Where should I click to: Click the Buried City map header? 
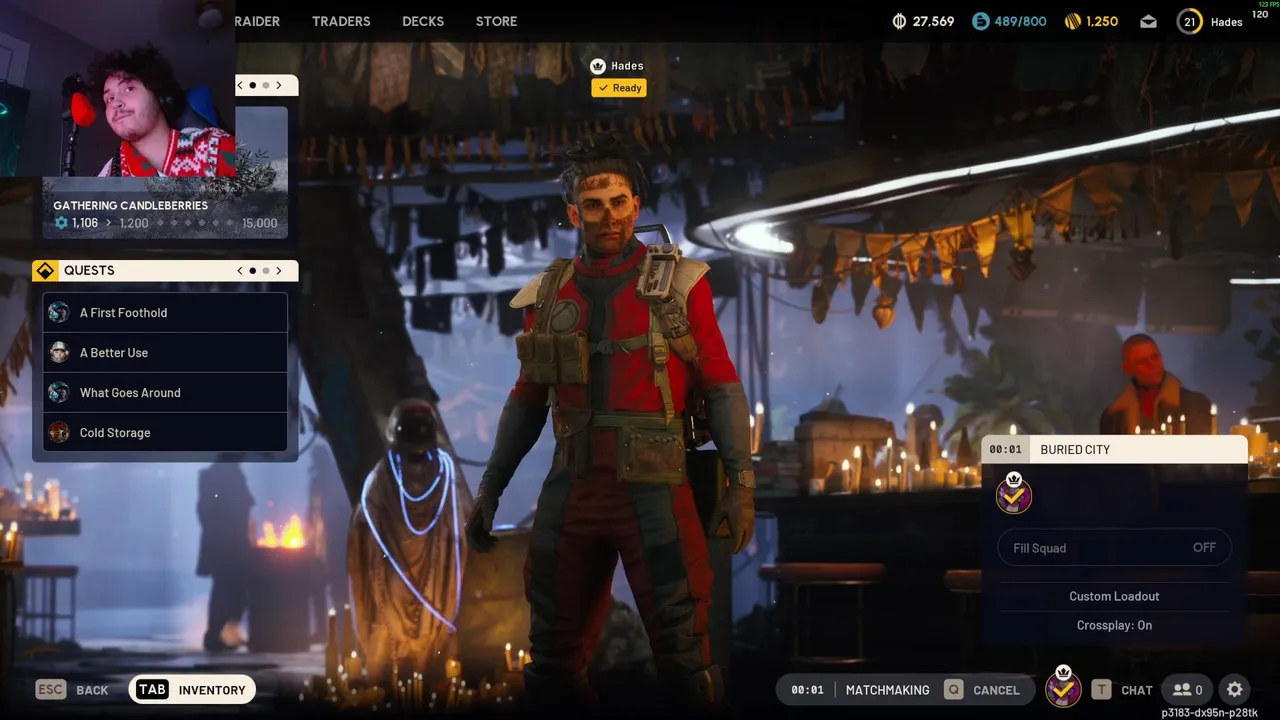(1115, 449)
